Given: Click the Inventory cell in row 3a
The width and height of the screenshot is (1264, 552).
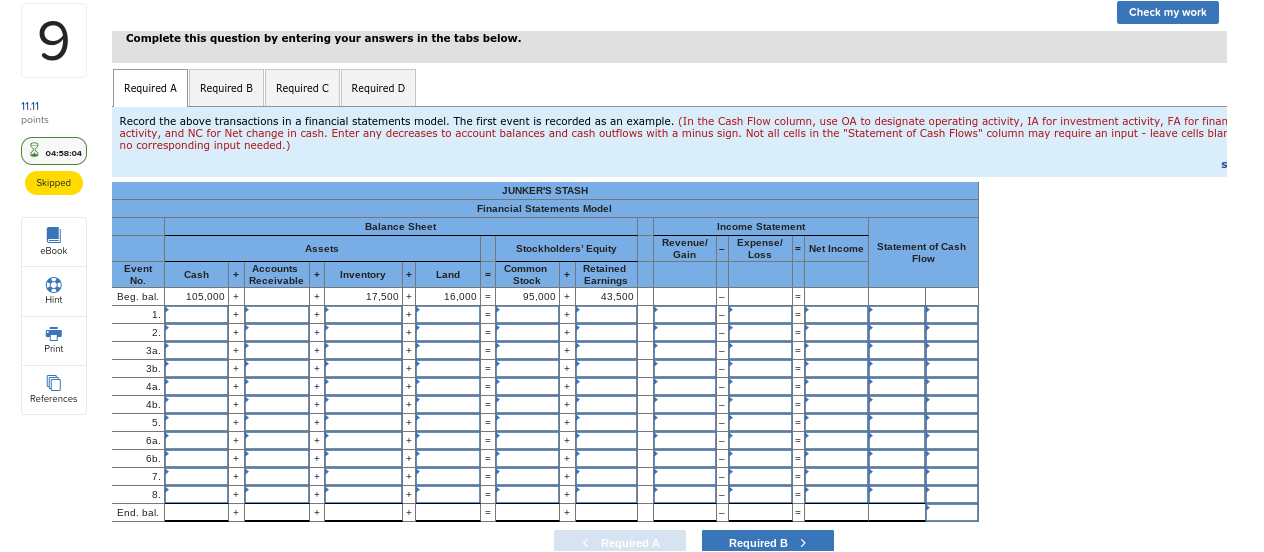Looking at the screenshot, I should [x=363, y=351].
